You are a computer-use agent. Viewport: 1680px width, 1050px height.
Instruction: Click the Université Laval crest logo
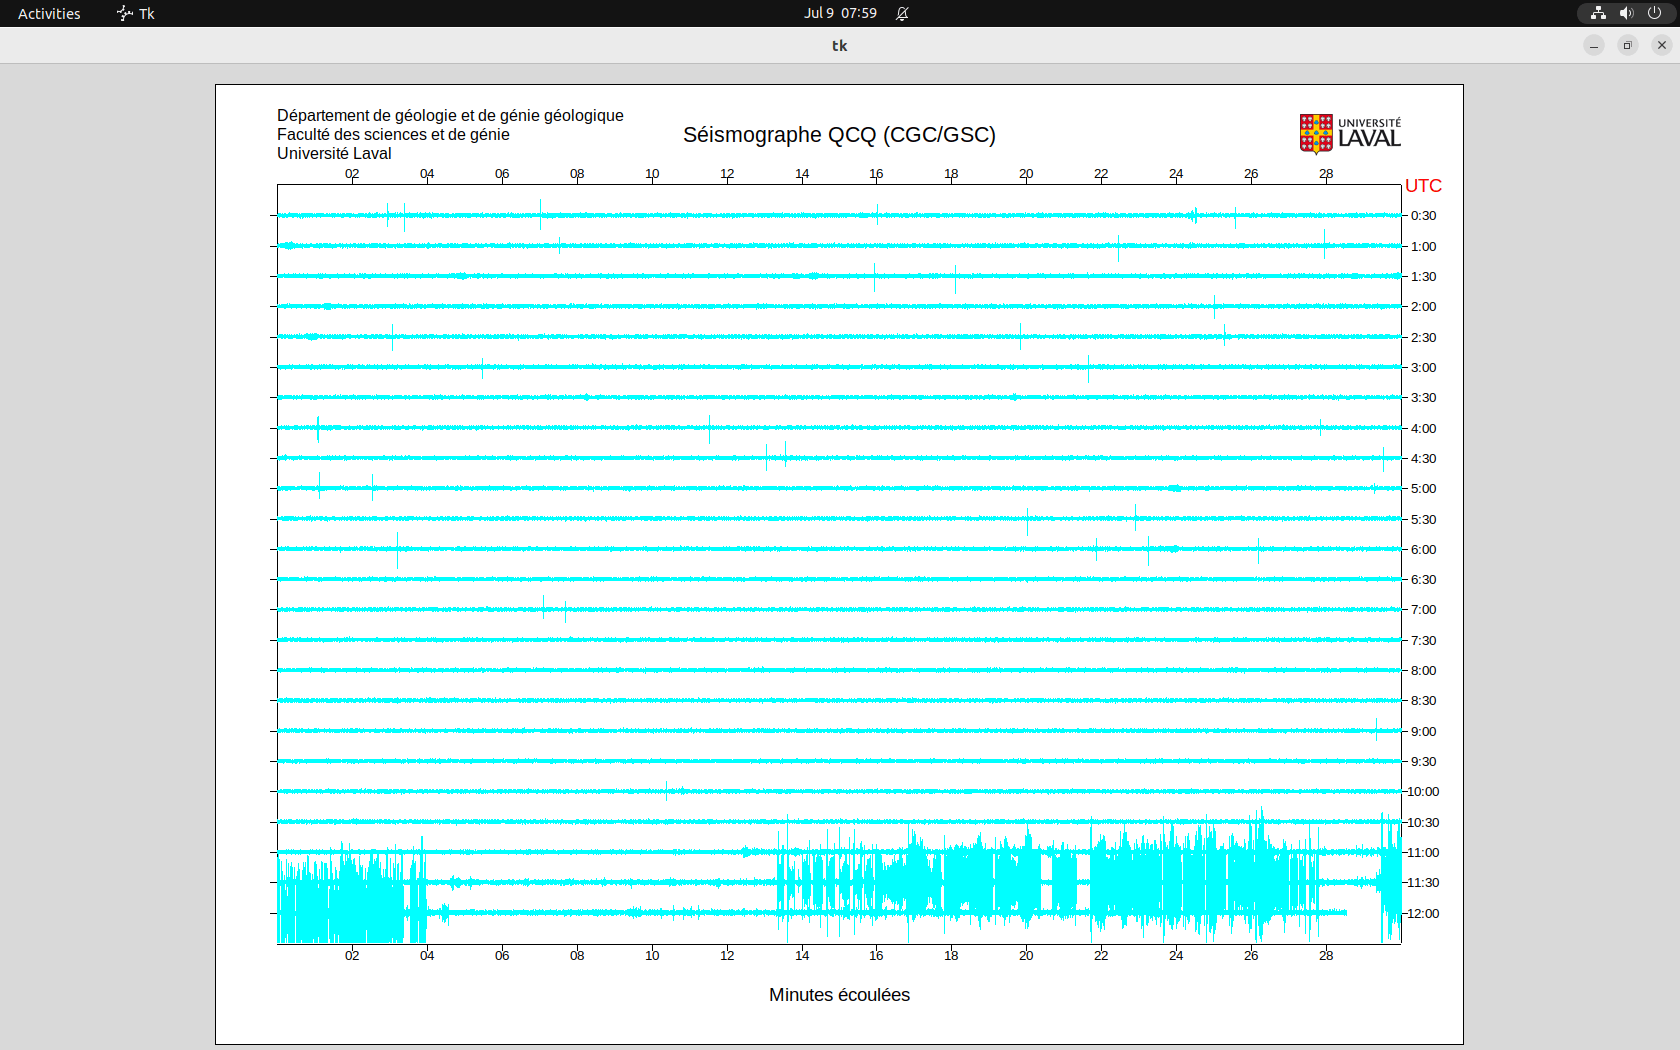[1316, 134]
